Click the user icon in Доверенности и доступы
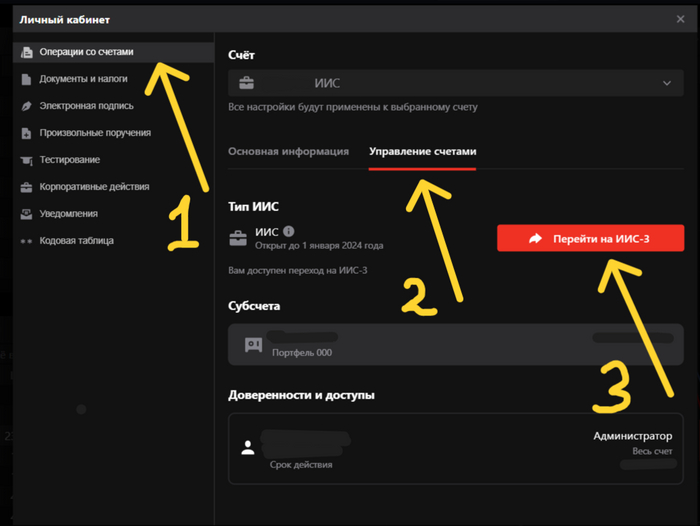The width and height of the screenshot is (700, 526). pyautogui.click(x=248, y=447)
